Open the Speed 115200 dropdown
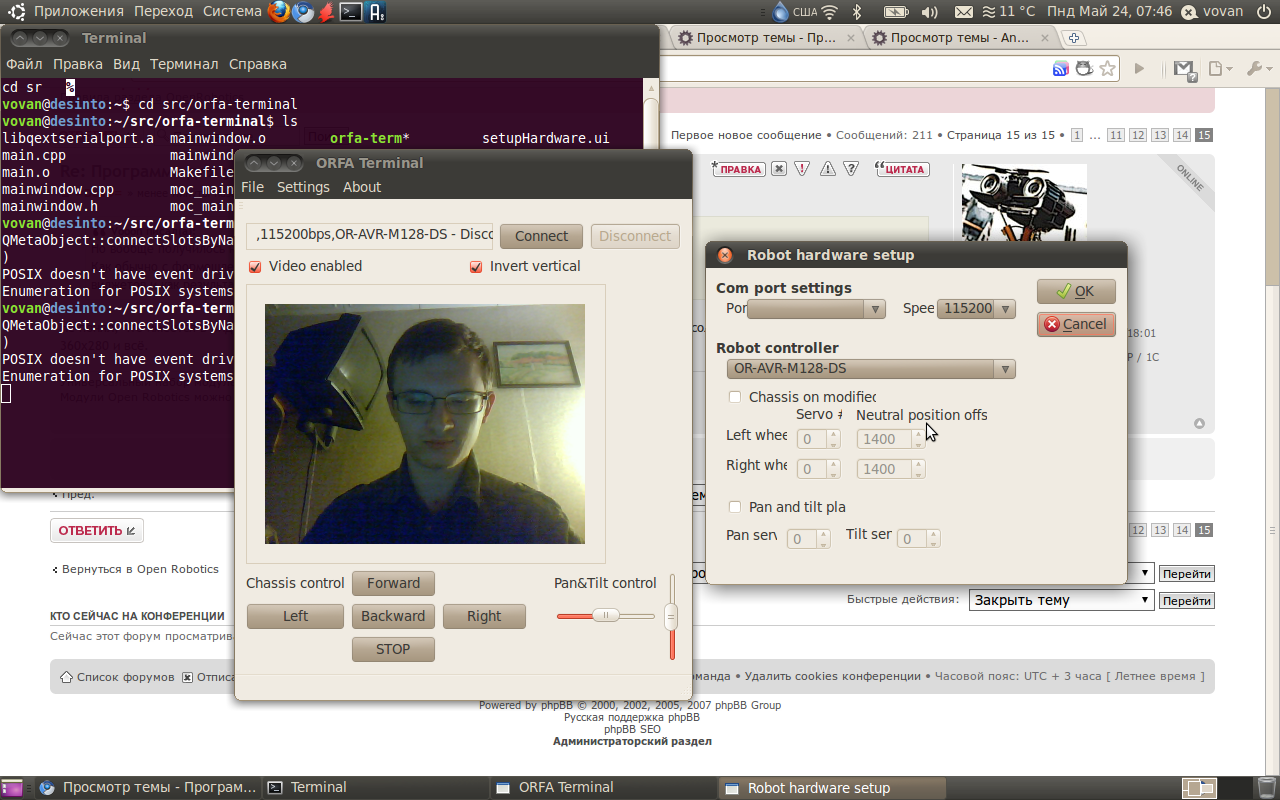 [975, 309]
